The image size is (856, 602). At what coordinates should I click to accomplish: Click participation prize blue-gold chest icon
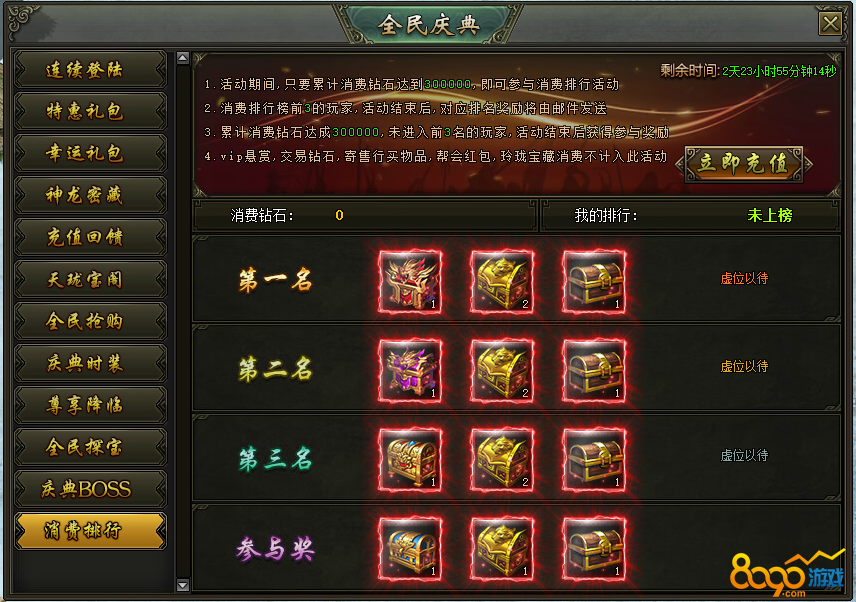[x=410, y=549]
